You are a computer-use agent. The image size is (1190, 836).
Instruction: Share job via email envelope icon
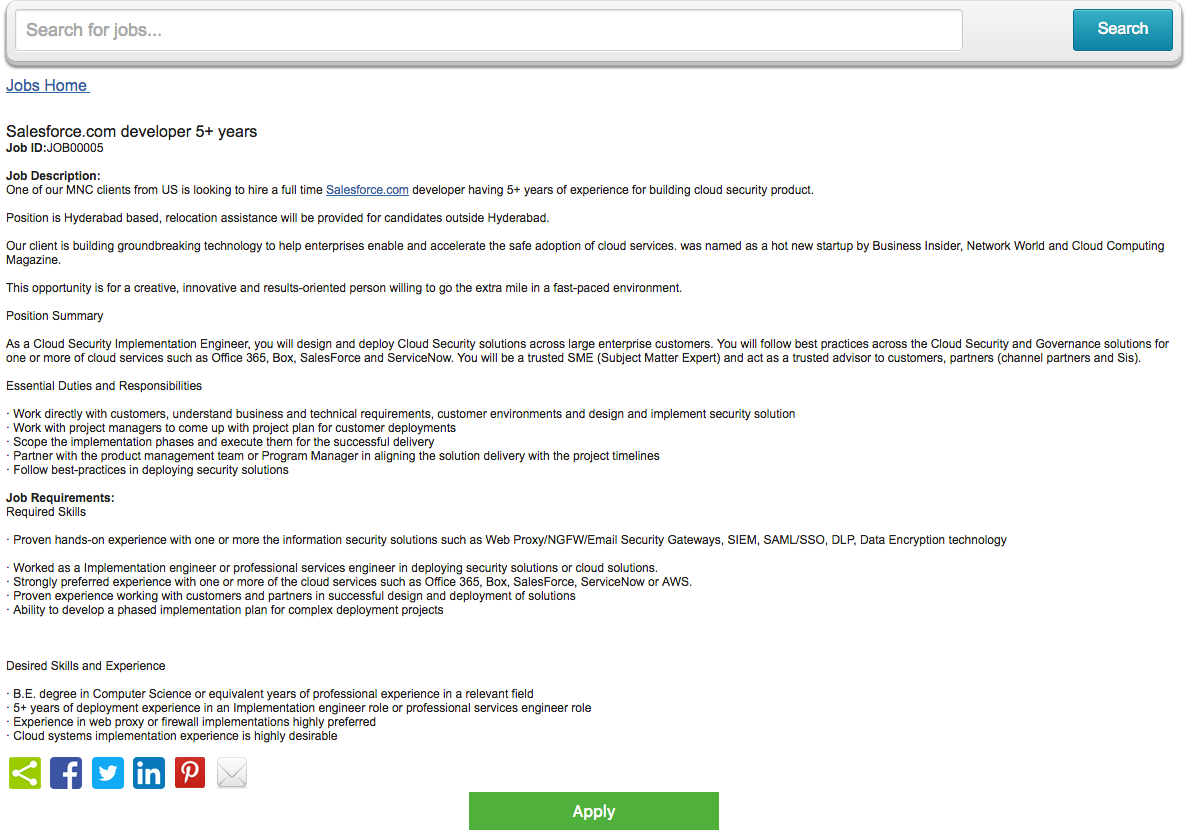point(231,773)
